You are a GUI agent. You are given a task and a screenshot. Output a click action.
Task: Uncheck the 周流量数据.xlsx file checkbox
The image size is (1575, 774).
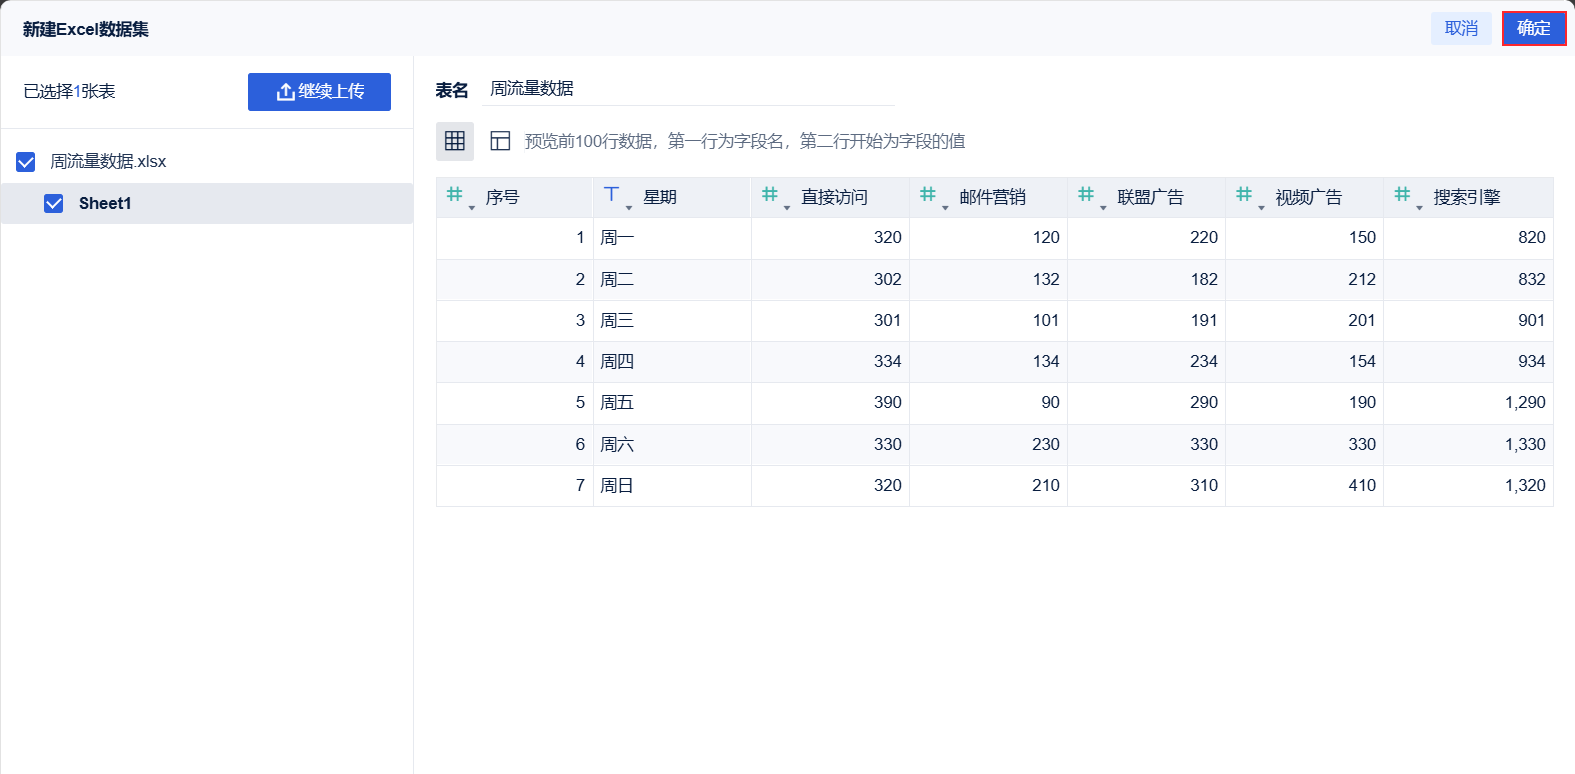(26, 162)
